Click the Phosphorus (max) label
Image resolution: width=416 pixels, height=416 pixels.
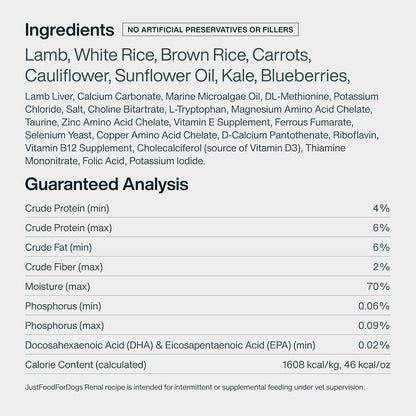click(65, 325)
